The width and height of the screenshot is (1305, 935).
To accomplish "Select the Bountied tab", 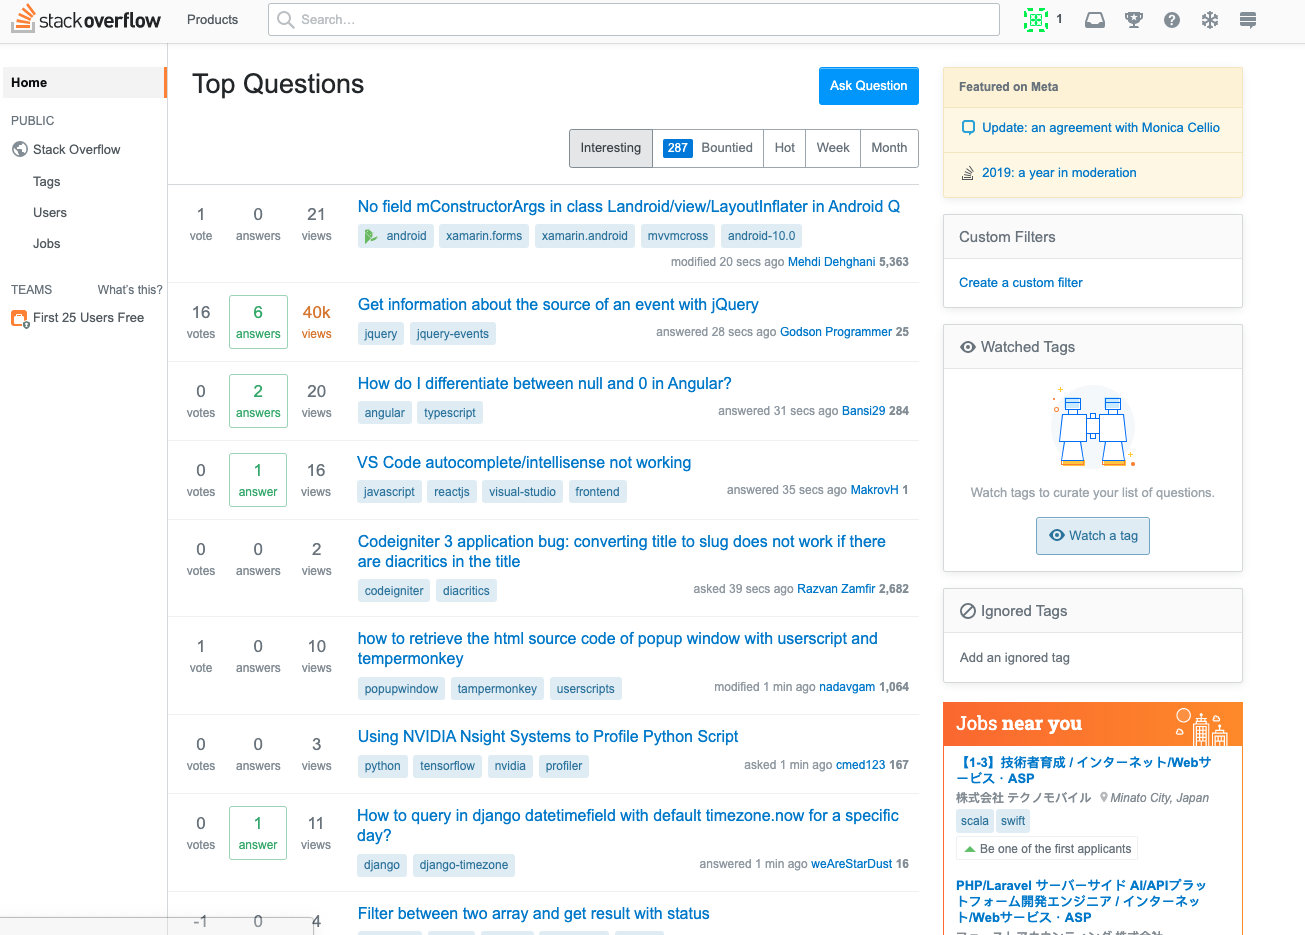I will pyautogui.click(x=708, y=148).
